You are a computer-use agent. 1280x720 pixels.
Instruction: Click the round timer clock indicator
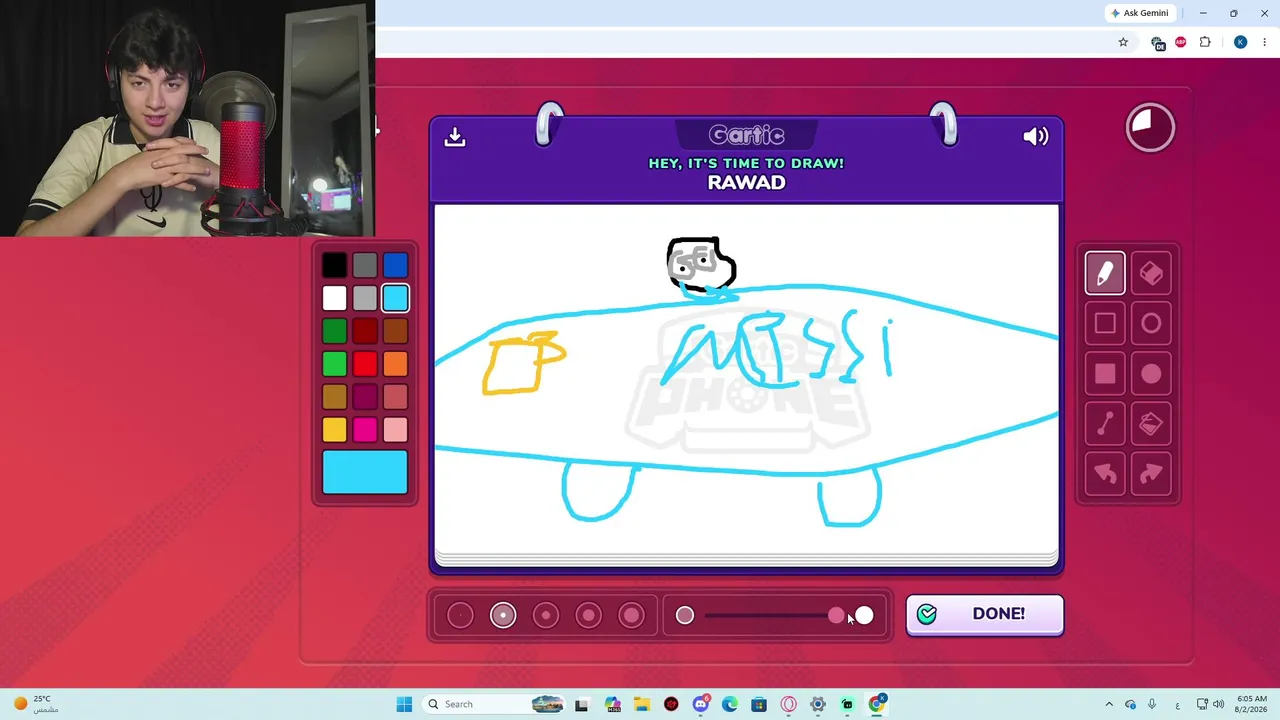tap(1150, 127)
